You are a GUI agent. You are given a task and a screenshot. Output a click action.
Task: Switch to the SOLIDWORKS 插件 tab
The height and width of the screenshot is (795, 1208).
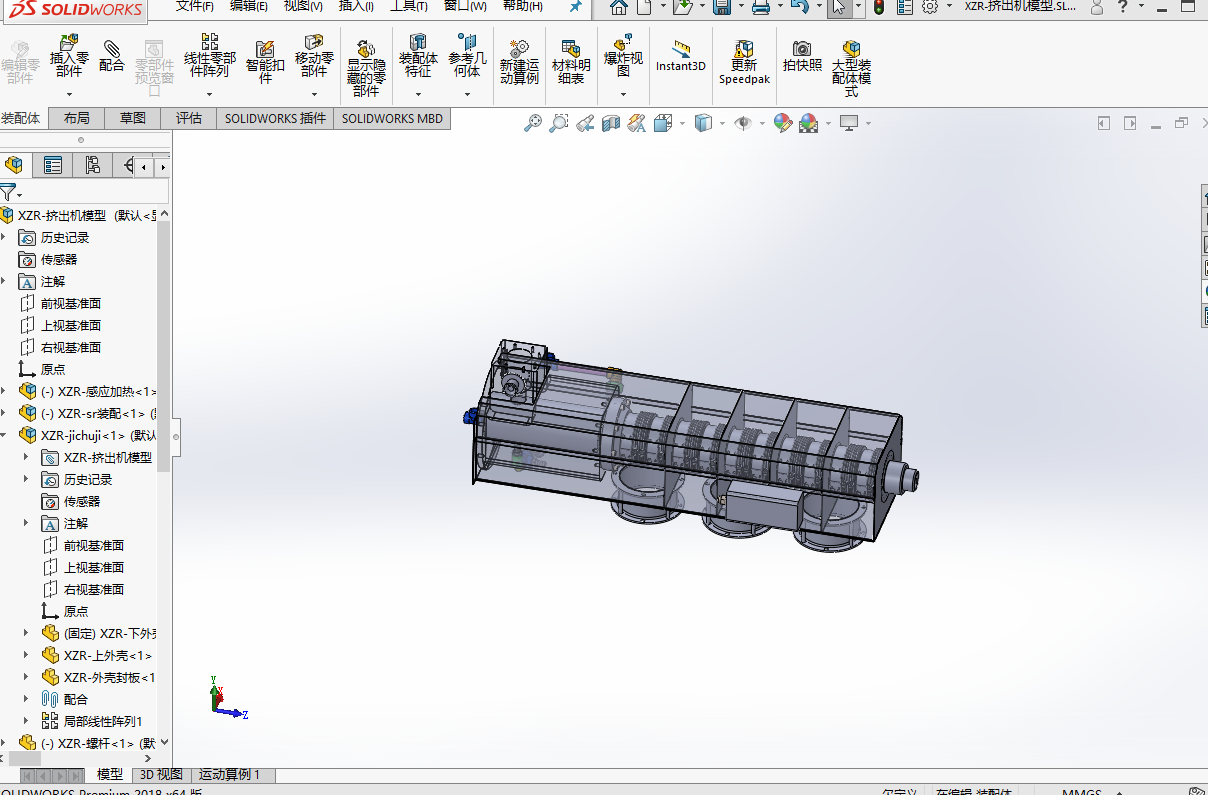click(x=275, y=118)
